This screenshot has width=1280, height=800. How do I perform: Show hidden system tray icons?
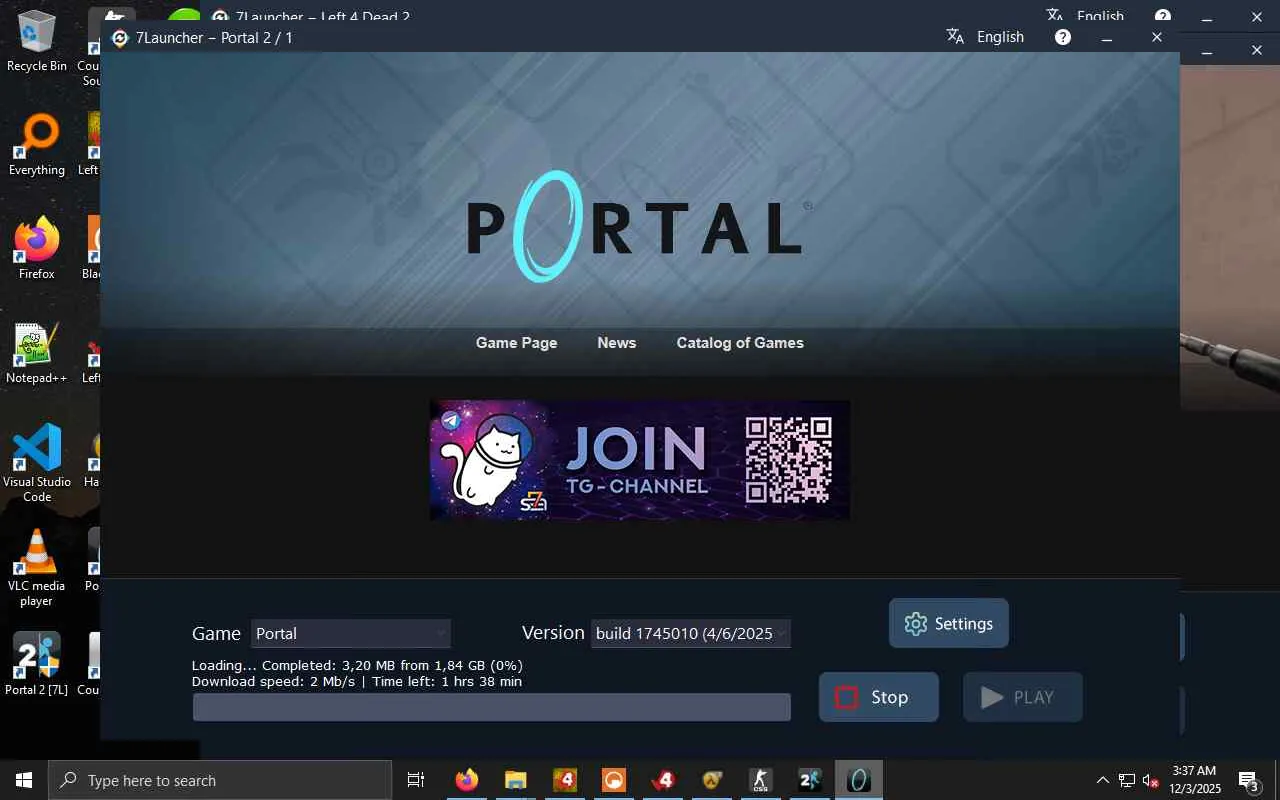(1103, 780)
